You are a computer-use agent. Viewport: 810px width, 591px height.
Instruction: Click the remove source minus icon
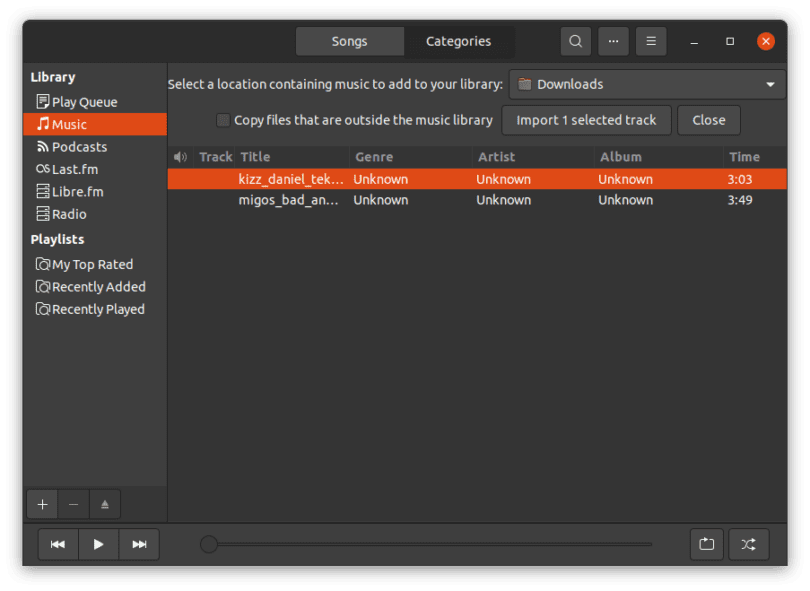(73, 505)
